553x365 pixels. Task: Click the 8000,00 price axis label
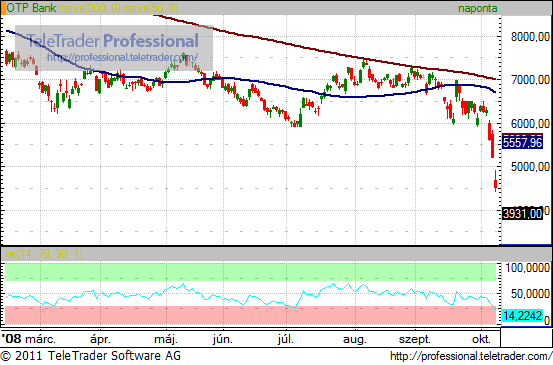click(x=530, y=36)
